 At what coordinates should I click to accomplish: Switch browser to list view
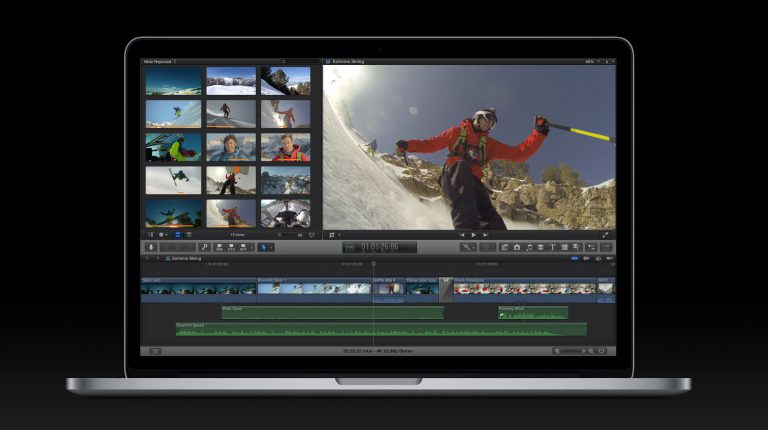point(189,235)
